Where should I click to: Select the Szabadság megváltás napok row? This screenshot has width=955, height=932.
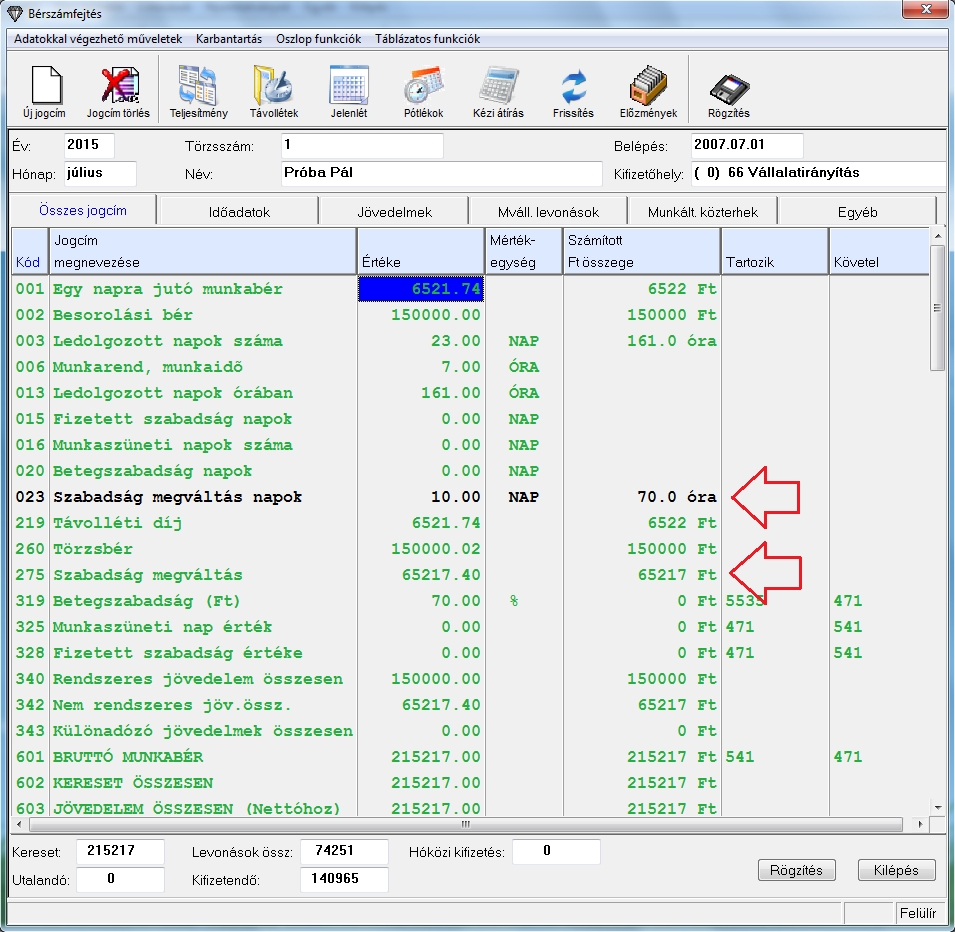pos(177,497)
